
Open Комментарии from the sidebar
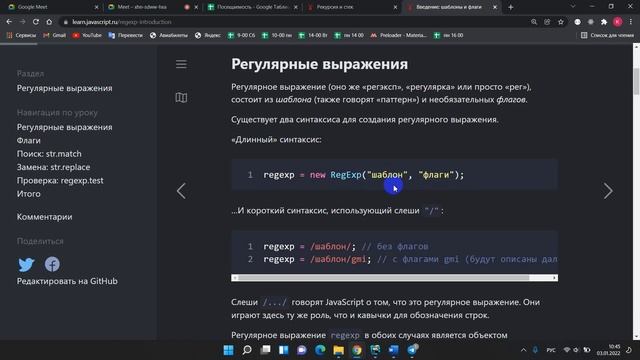[x=44, y=217]
